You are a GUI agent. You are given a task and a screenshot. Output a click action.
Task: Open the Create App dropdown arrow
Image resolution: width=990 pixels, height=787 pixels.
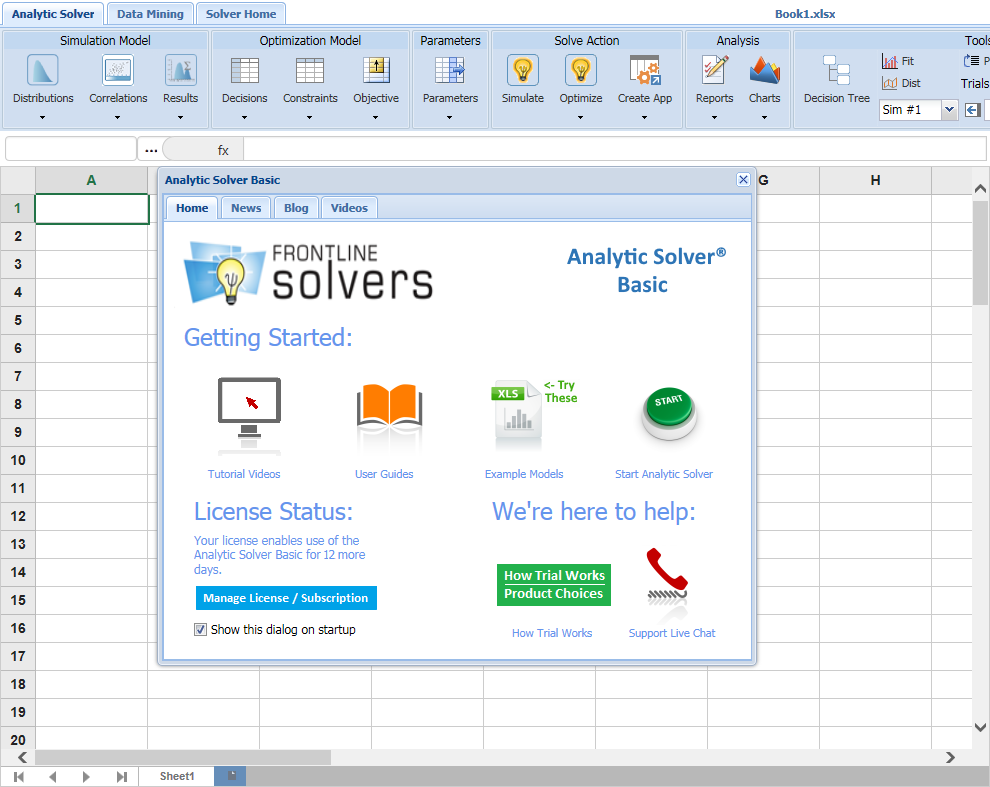644,117
